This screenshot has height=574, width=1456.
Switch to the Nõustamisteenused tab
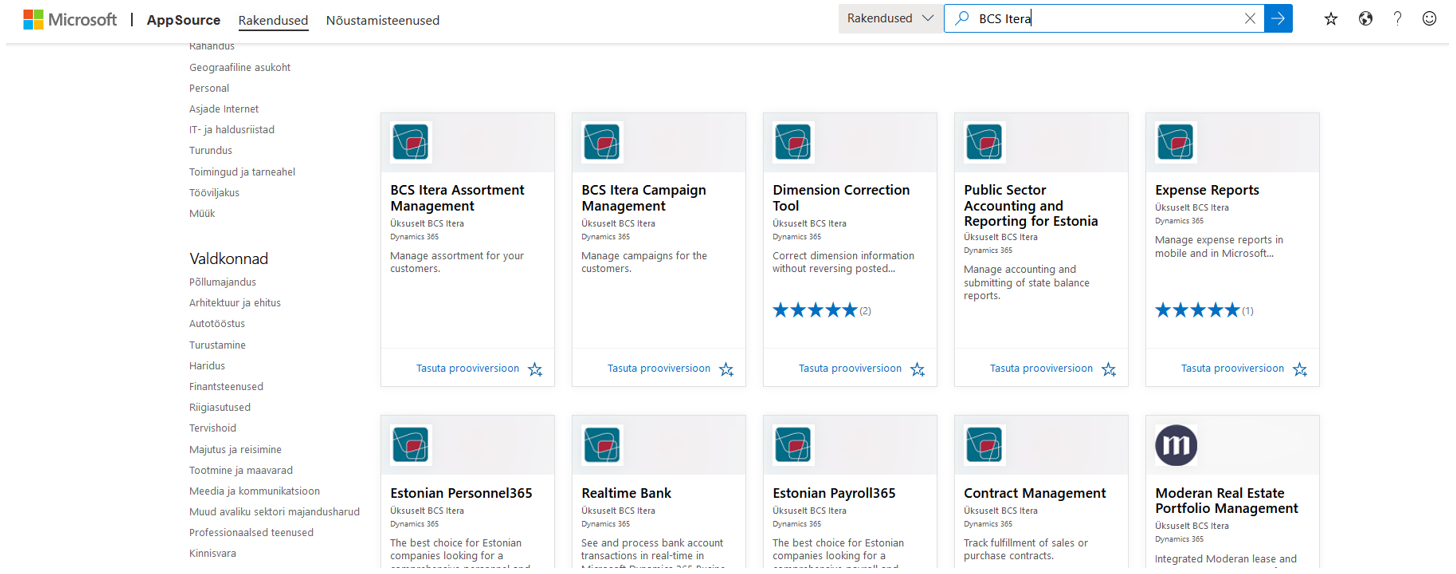coord(383,20)
